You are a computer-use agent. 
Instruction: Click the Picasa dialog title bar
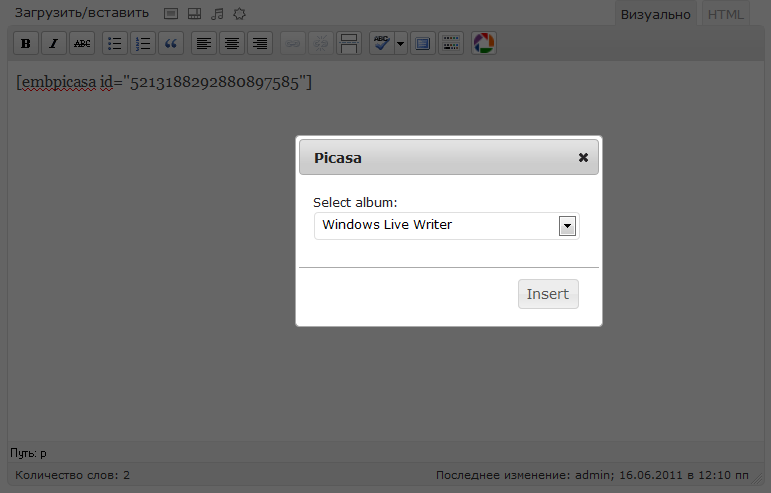coord(448,157)
